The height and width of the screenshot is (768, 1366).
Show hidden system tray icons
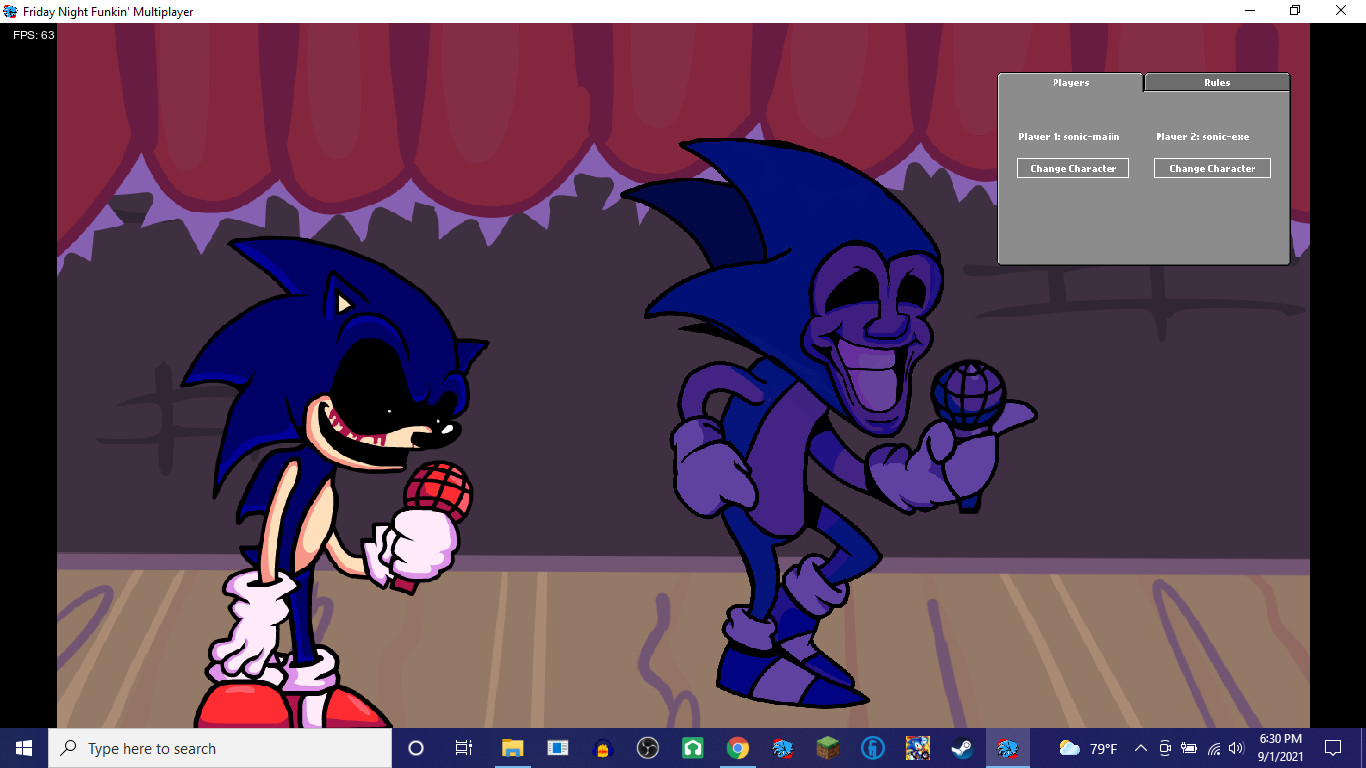click(1141, 748)
